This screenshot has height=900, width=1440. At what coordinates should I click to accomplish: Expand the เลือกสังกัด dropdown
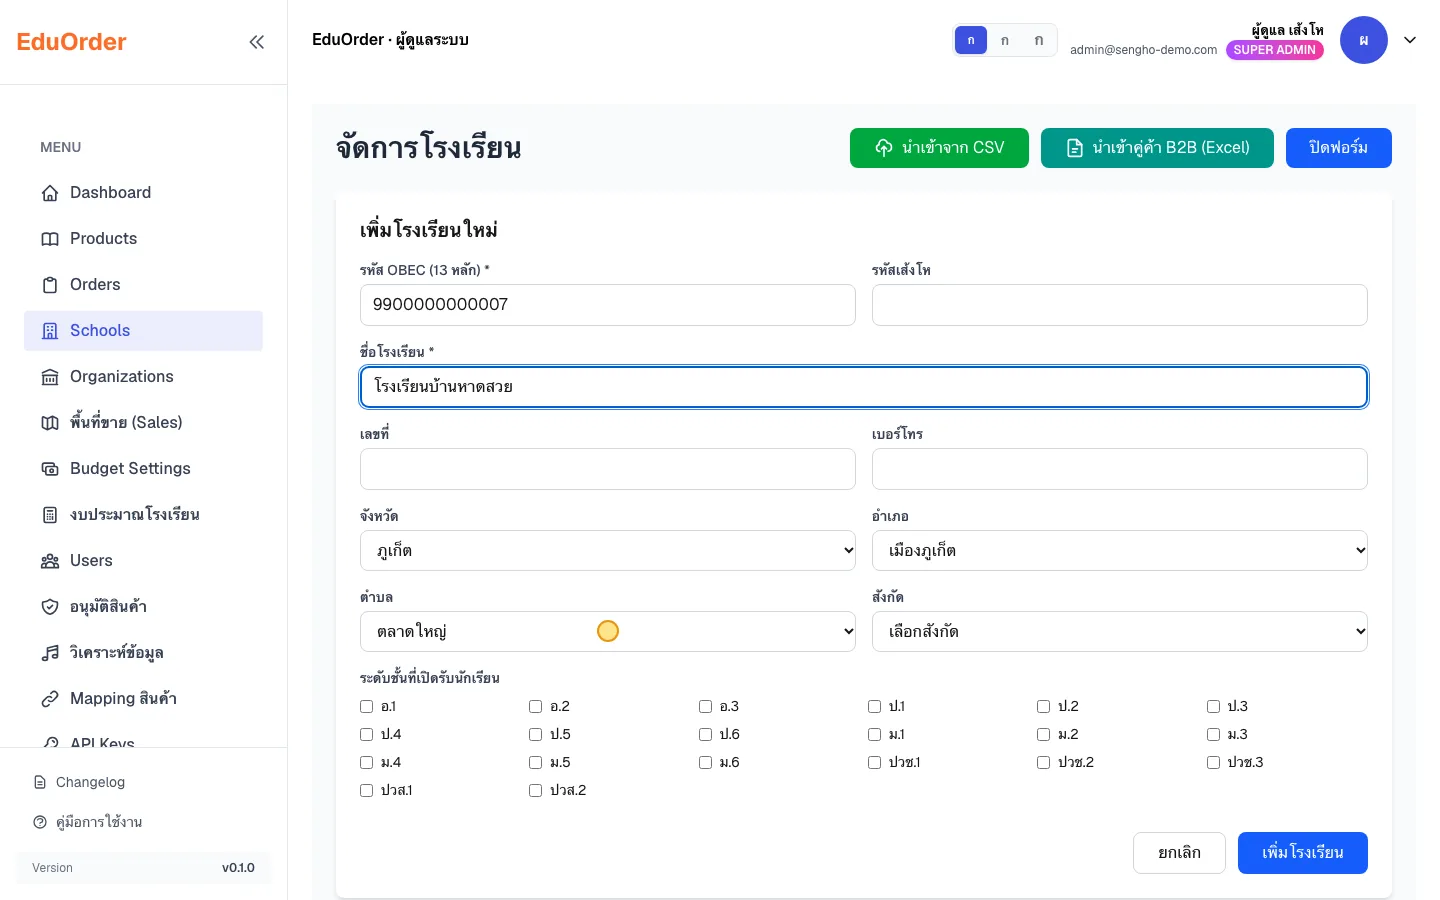tap(1120, 631)
